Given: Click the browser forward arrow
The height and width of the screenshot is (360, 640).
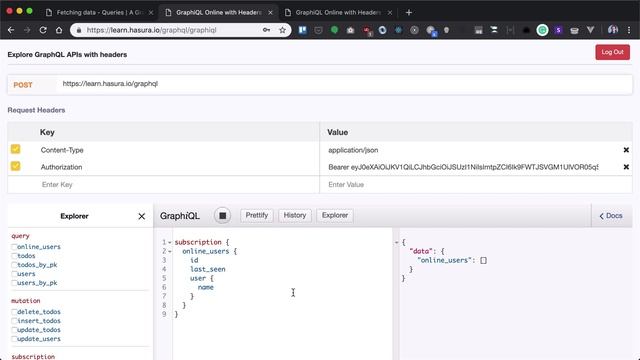Looking at the screenshot, I should click(27, 30).
